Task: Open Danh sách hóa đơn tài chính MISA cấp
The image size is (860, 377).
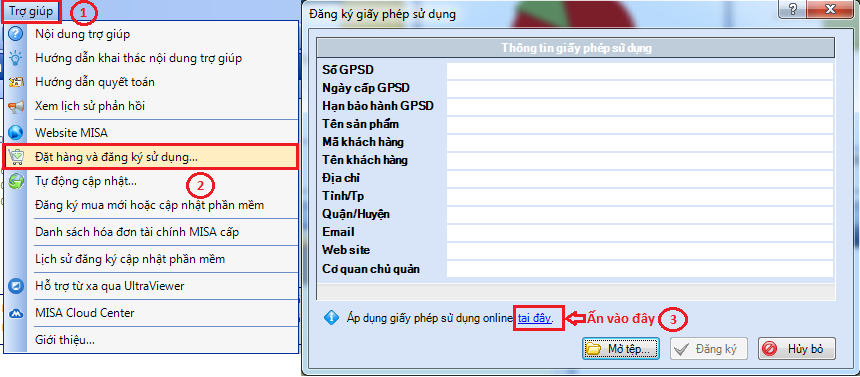Action: point(137,232)
